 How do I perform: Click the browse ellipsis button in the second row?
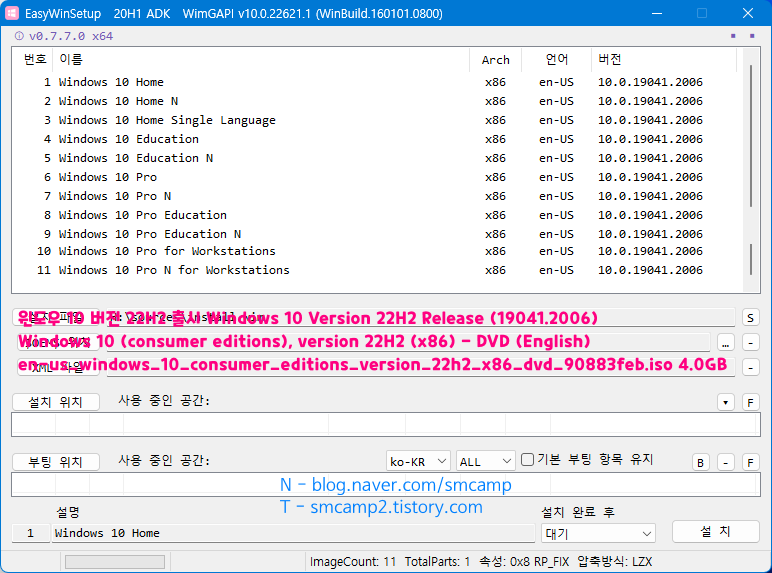pos(726,343)
